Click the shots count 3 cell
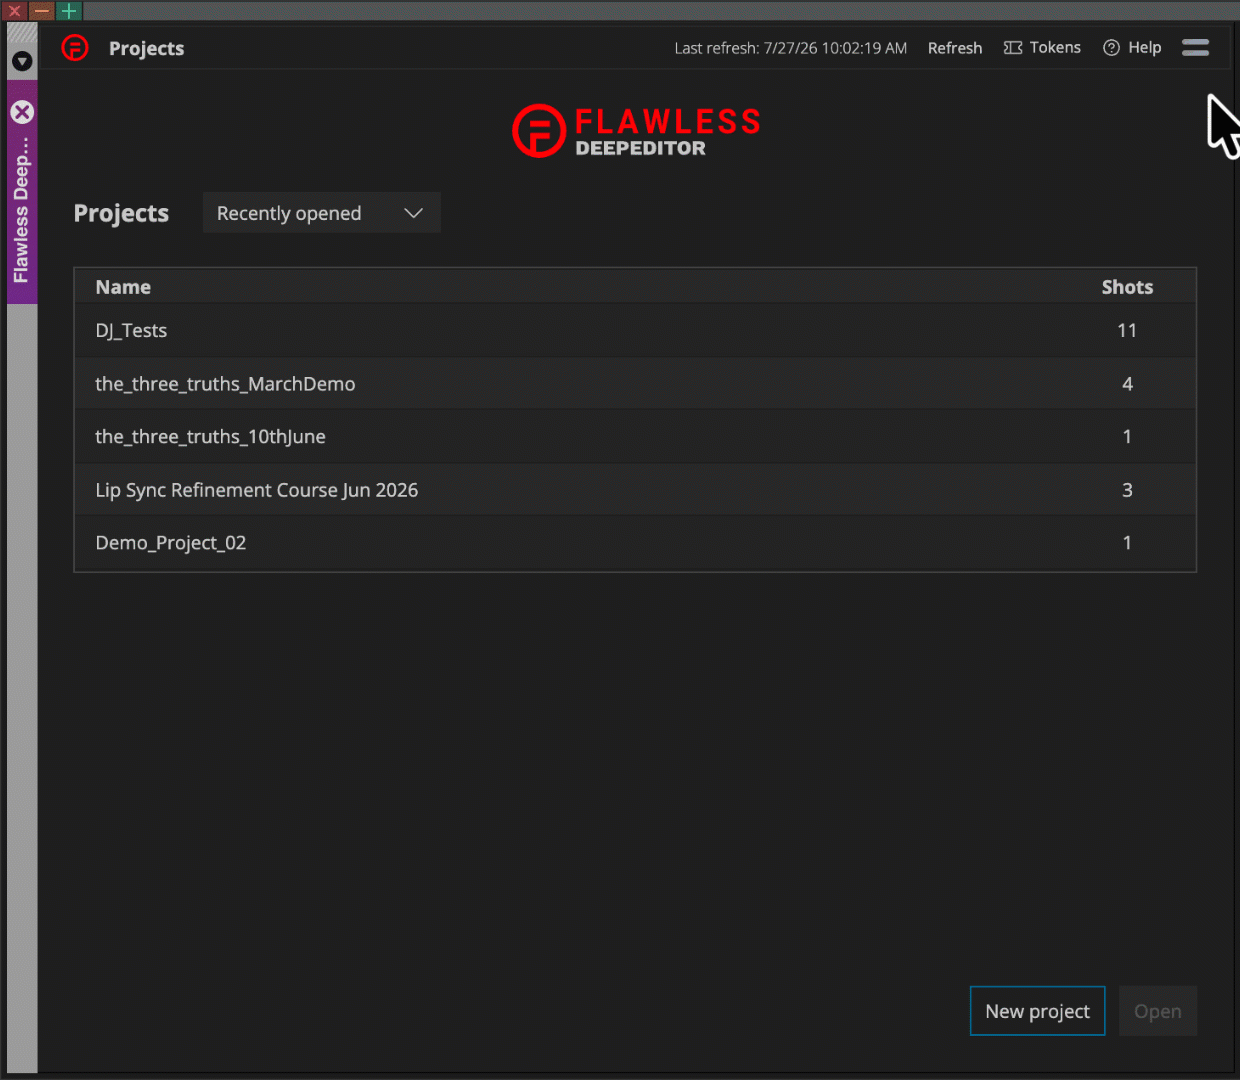 point(1127,489)
